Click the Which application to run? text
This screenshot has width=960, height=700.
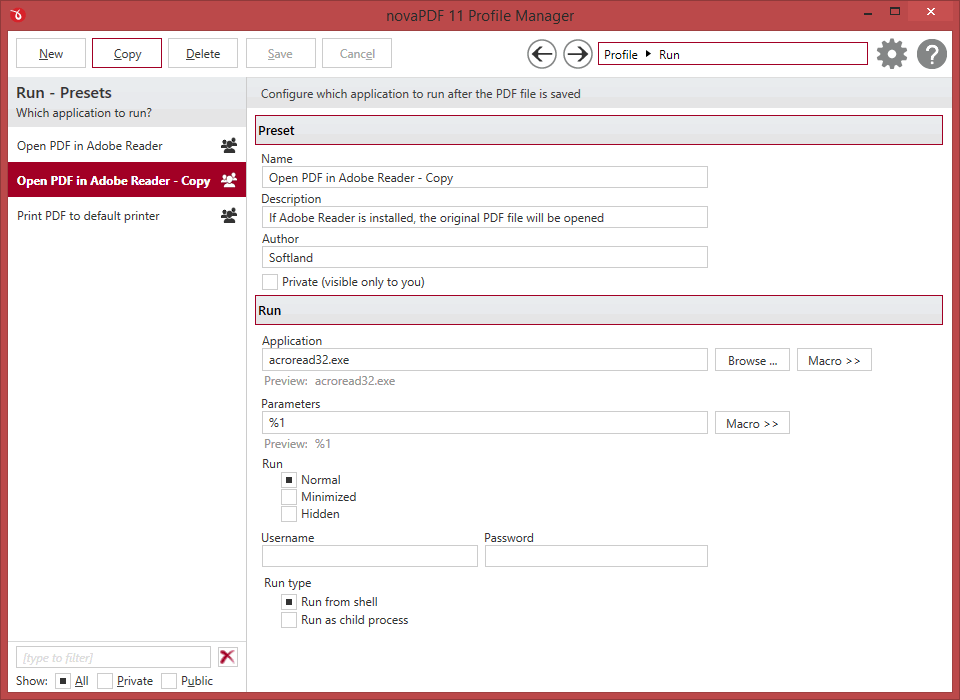pos(84,113)
